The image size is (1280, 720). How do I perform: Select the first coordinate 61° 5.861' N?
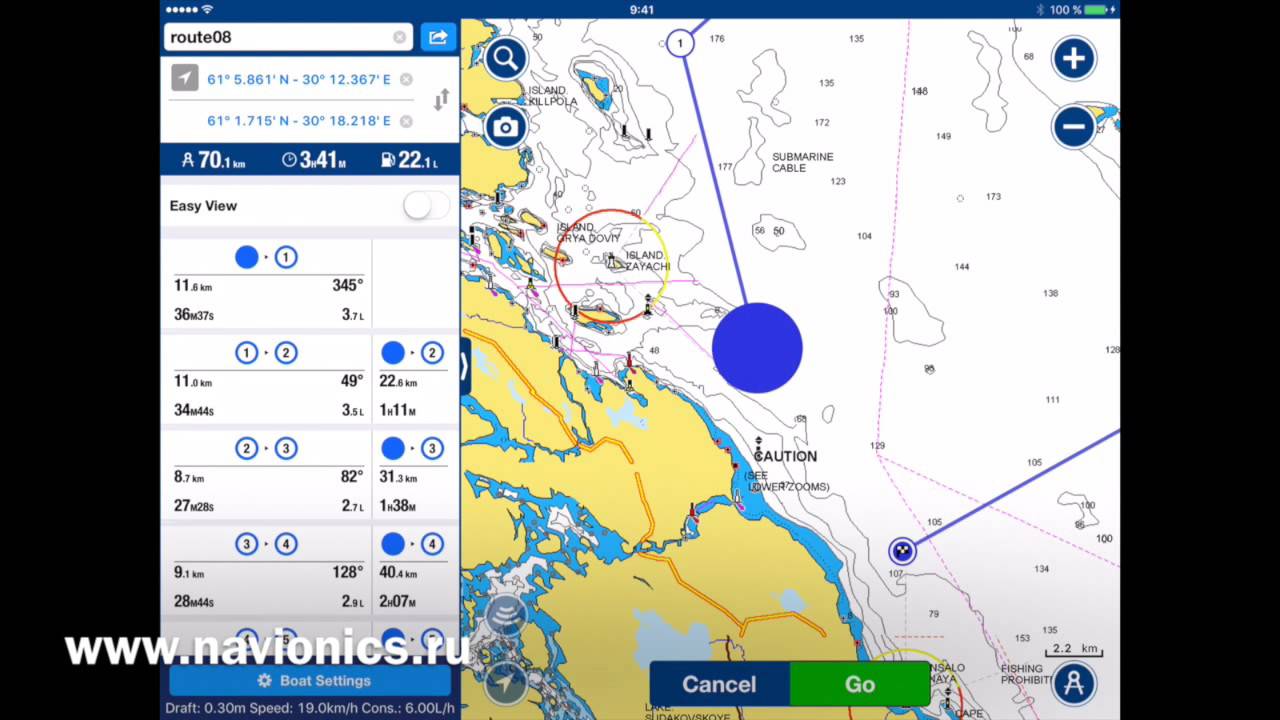pyautogui.click(x=299, y=79)
